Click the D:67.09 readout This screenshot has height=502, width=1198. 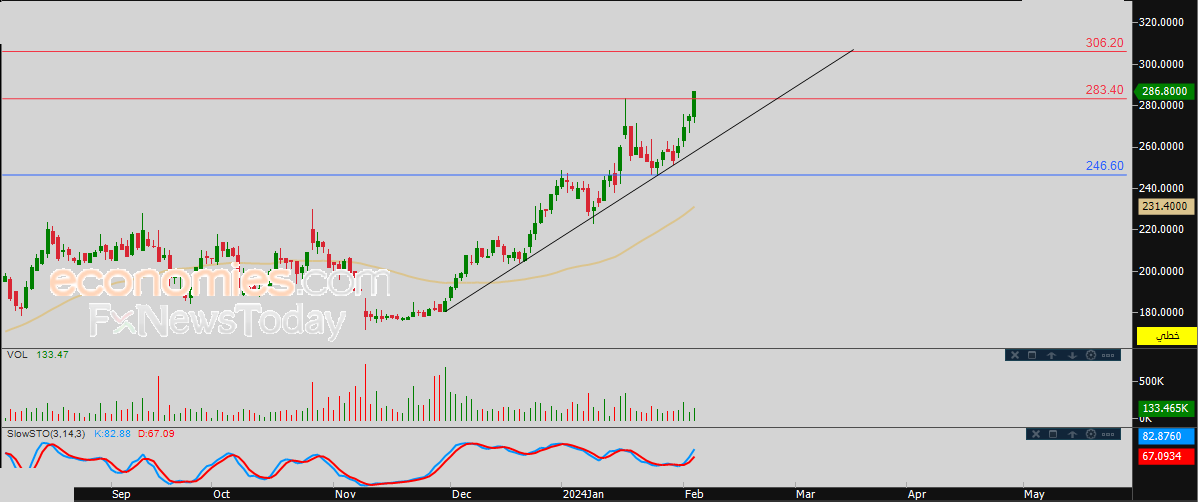point(156,433)
